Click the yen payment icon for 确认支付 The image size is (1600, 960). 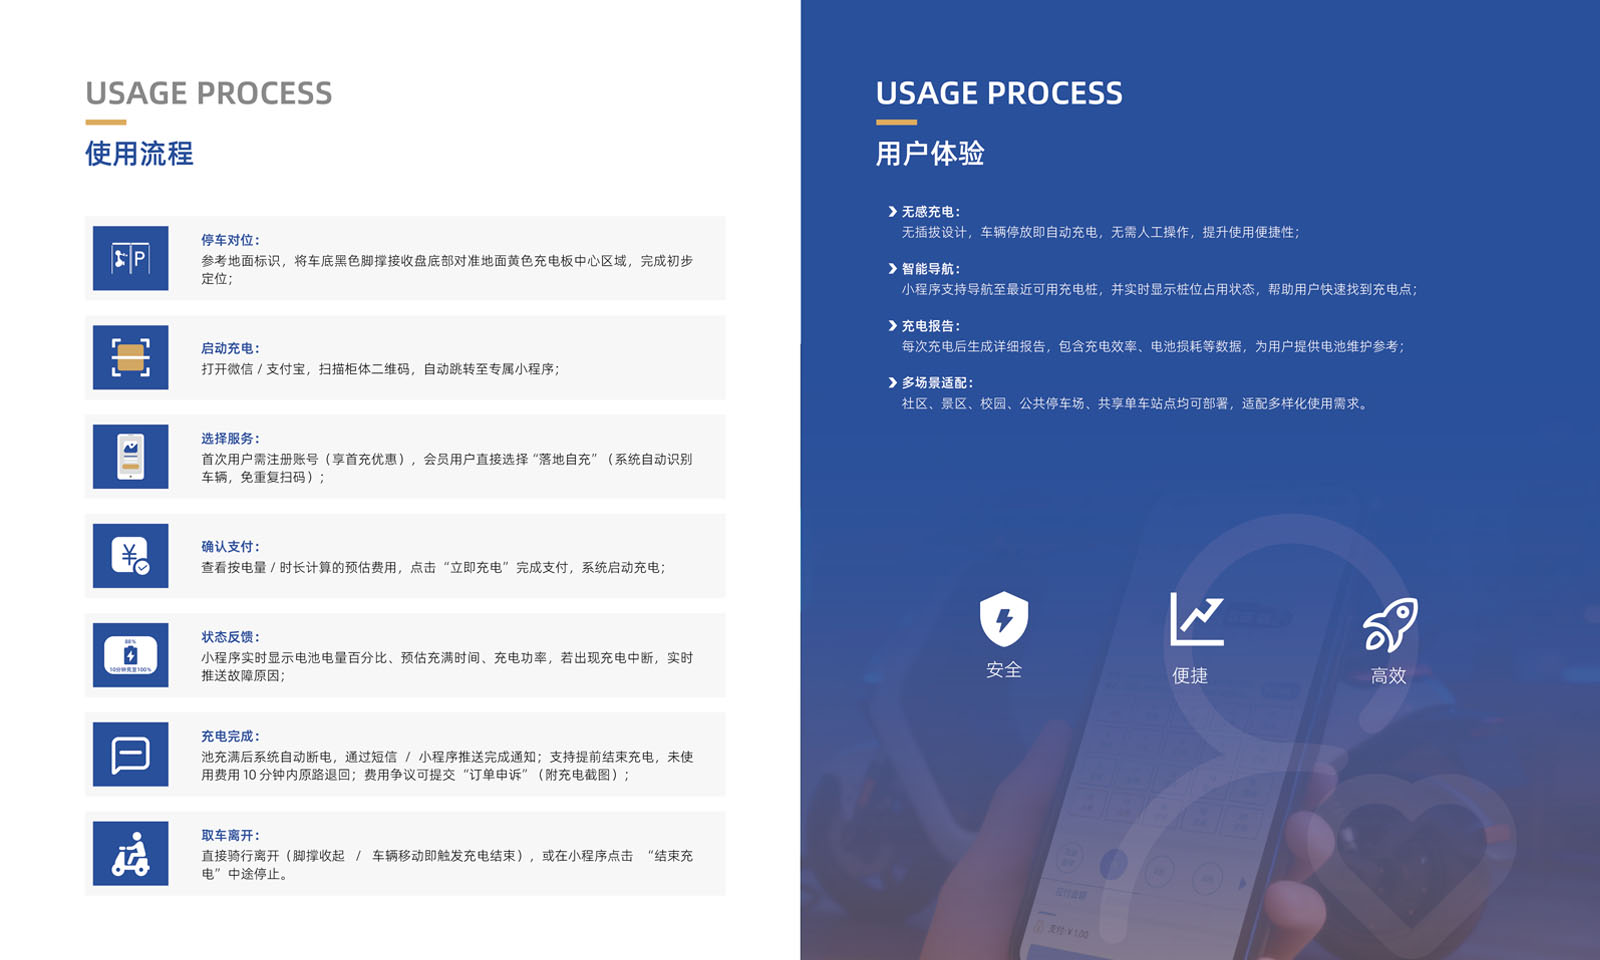tap(130, 555)
